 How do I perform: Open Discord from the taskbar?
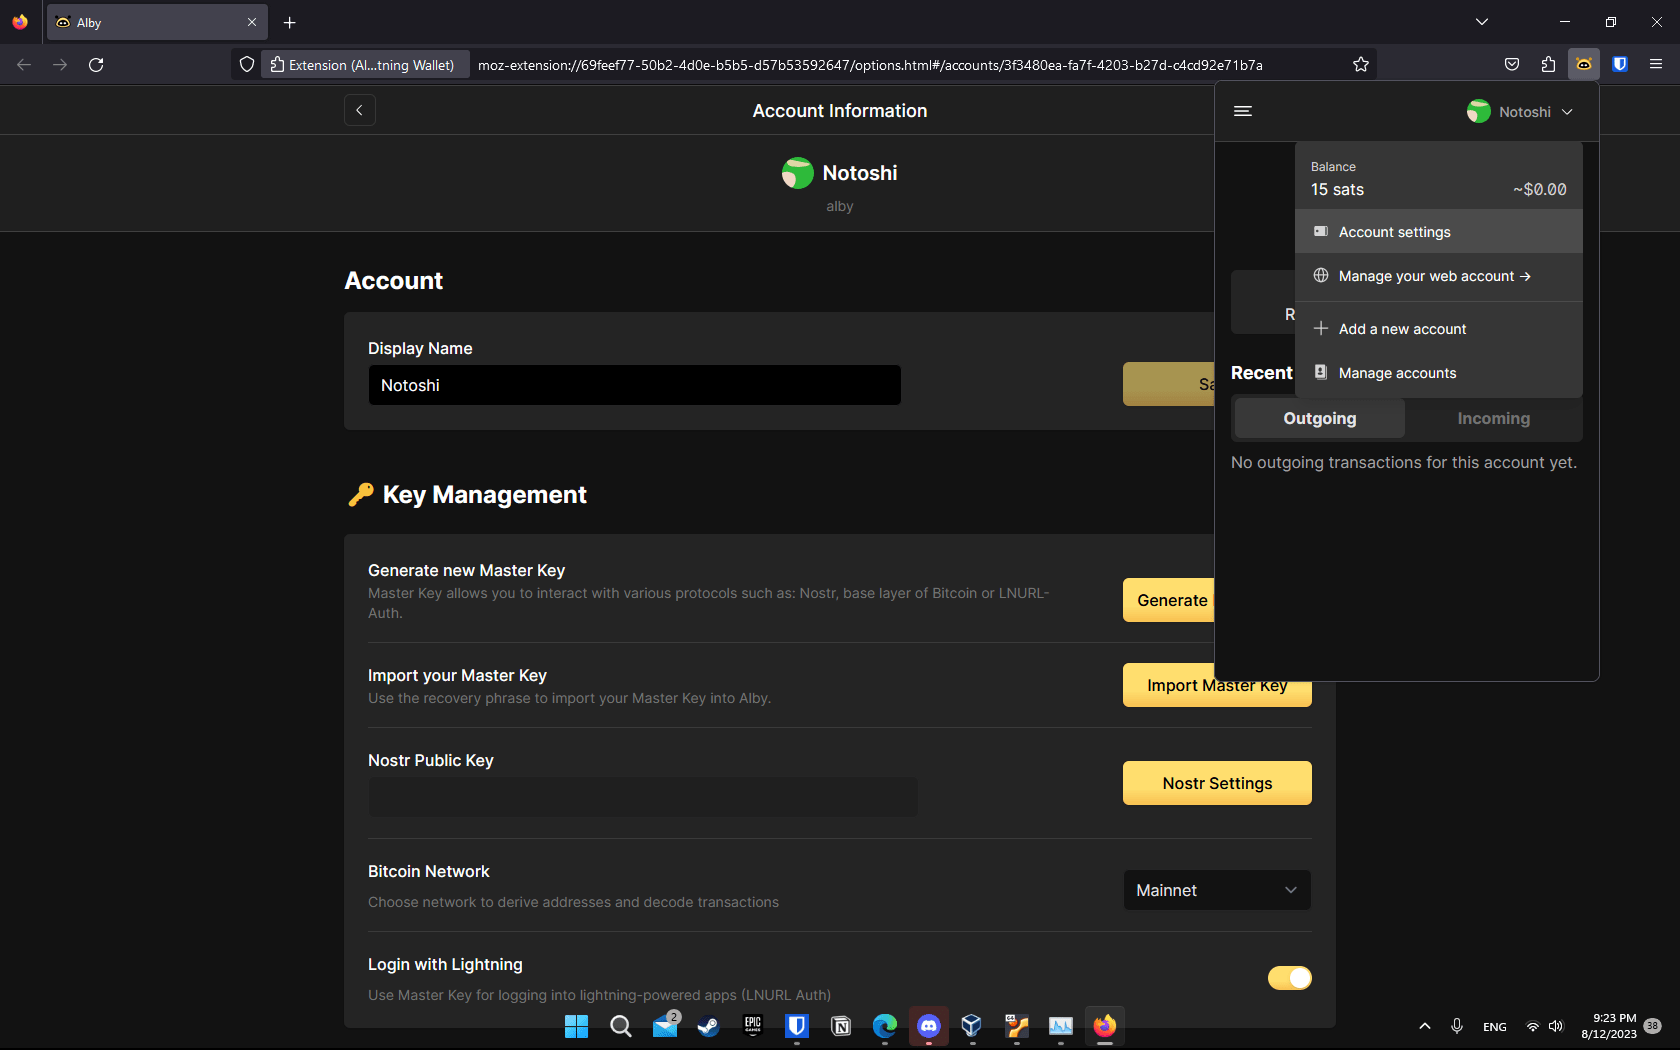pos(928,1026)
